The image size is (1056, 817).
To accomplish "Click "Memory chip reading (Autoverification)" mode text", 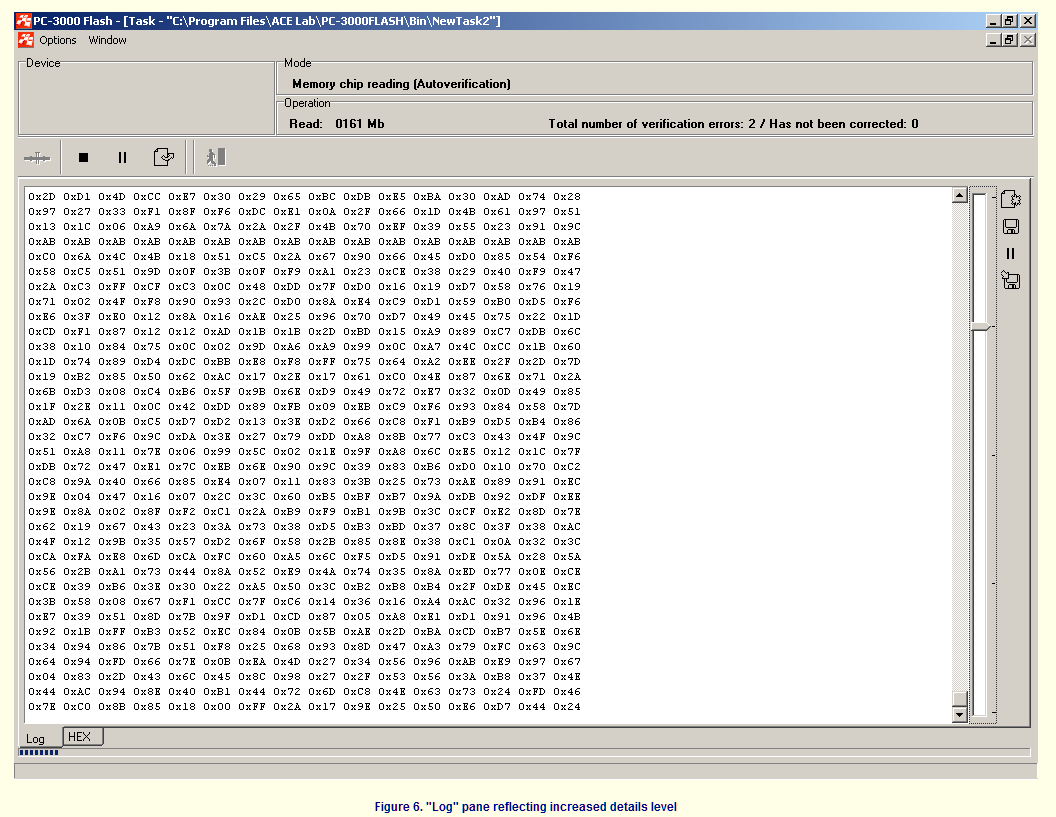I will [x=401, y=84].
